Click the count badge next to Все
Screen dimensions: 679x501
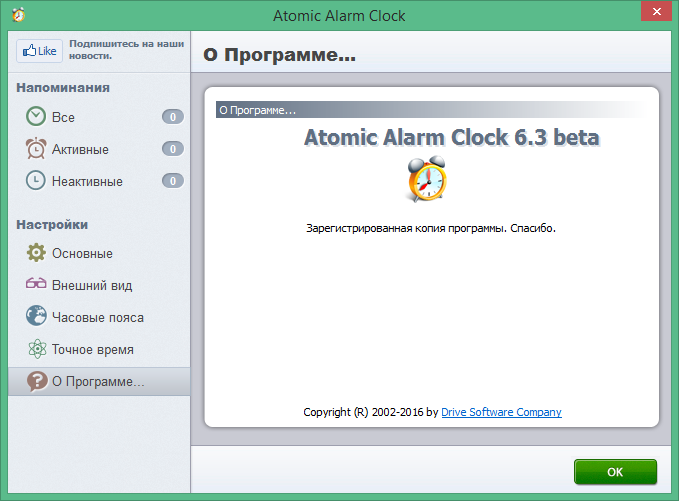(173, 117)
